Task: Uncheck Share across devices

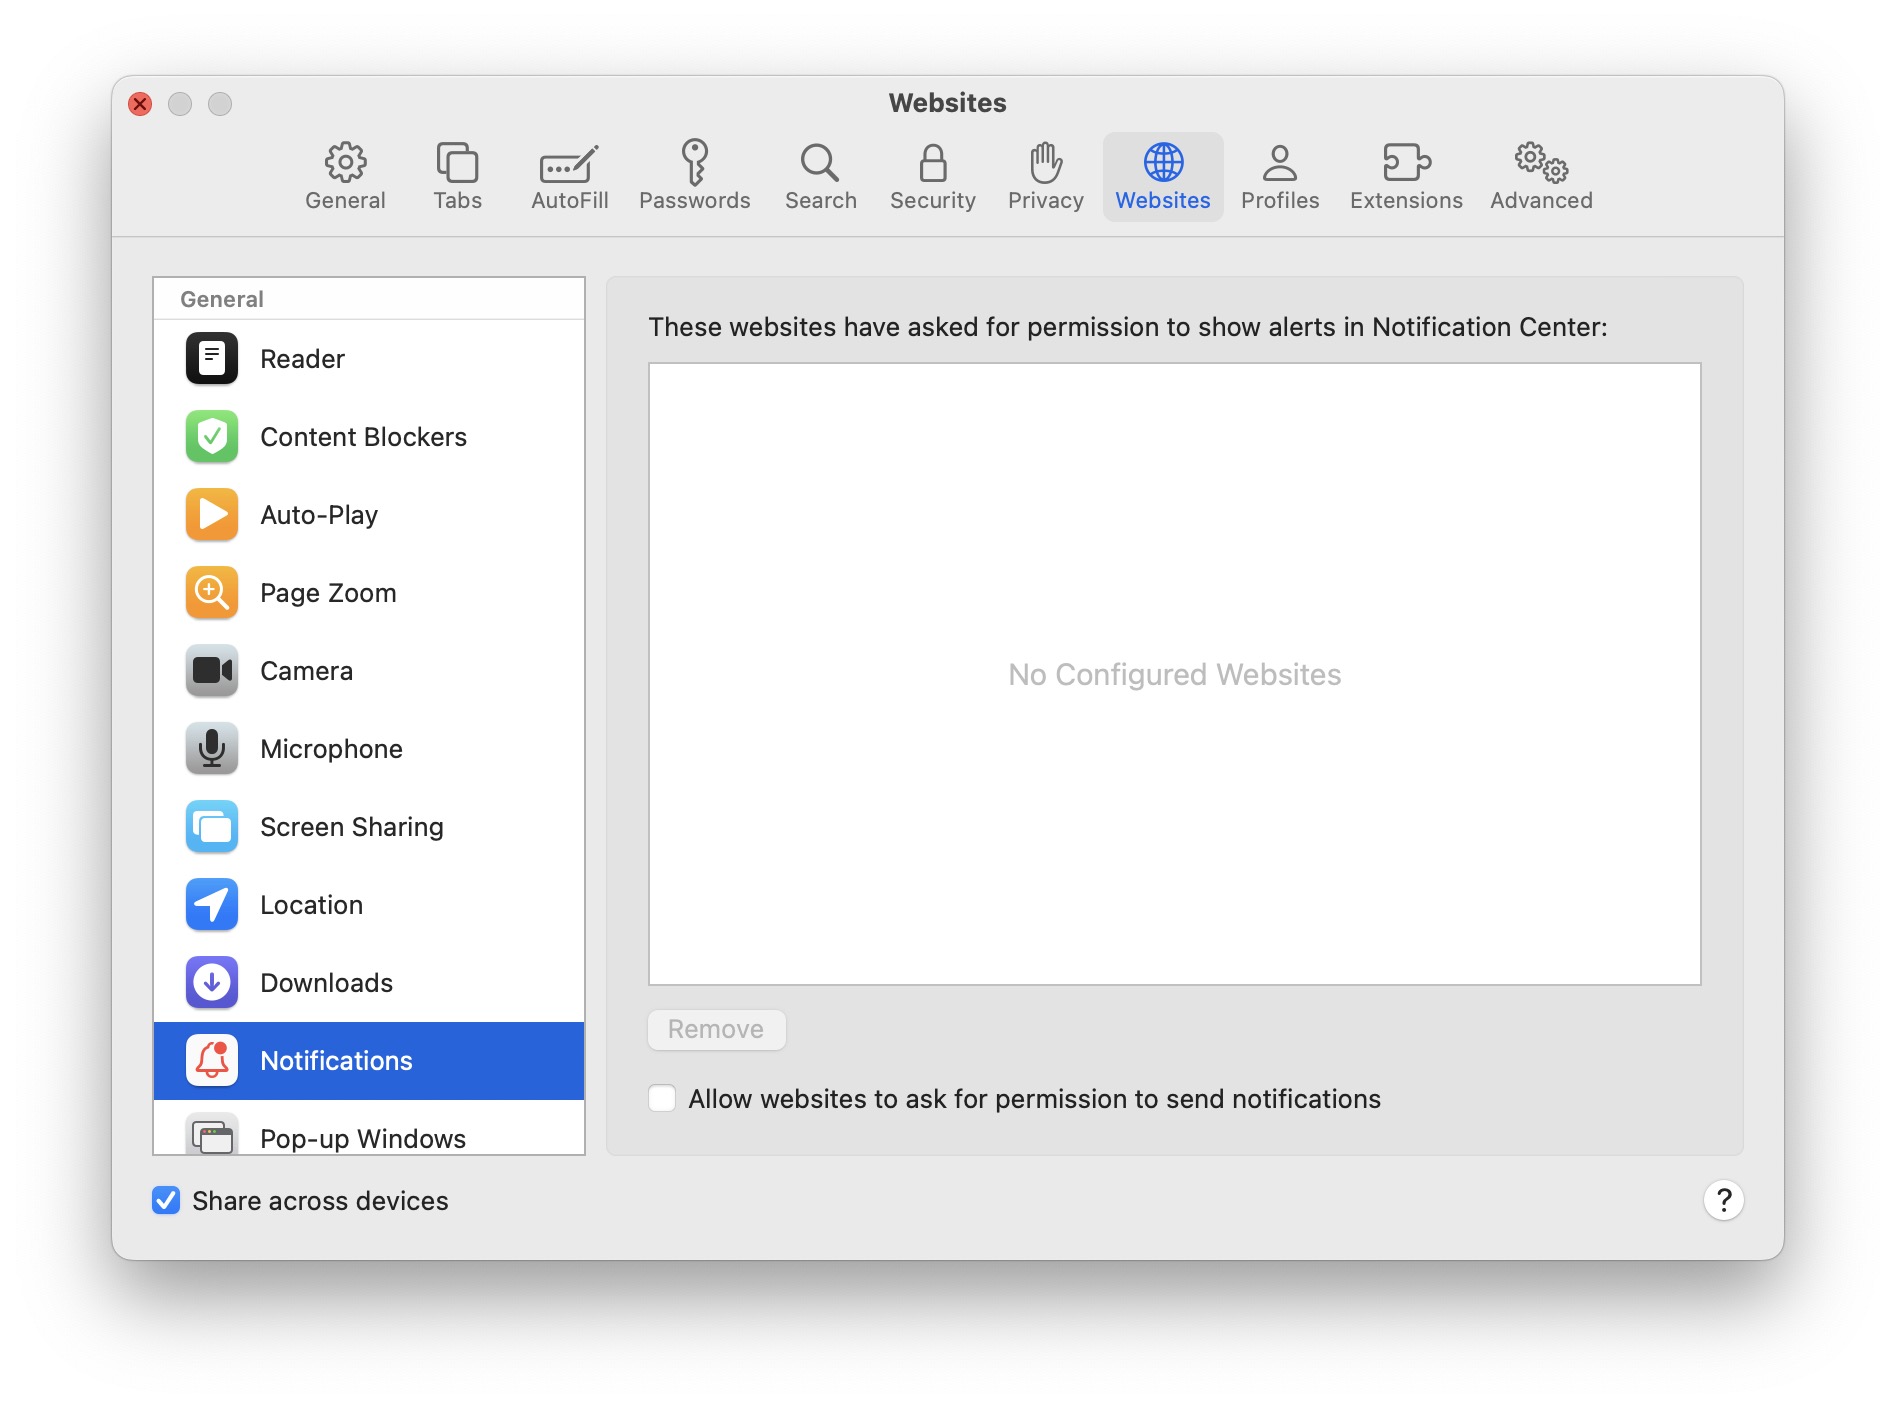Action: pos(166,1200)
